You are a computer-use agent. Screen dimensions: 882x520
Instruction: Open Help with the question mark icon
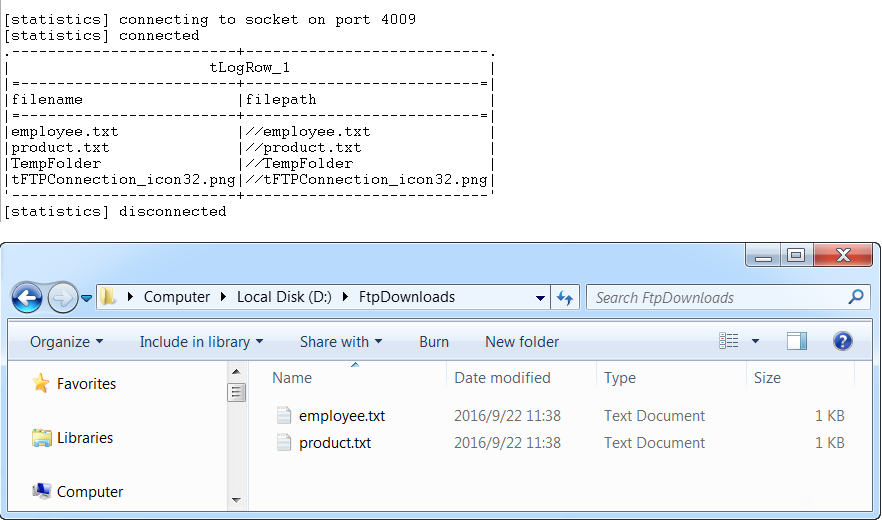tap(842, 341)
